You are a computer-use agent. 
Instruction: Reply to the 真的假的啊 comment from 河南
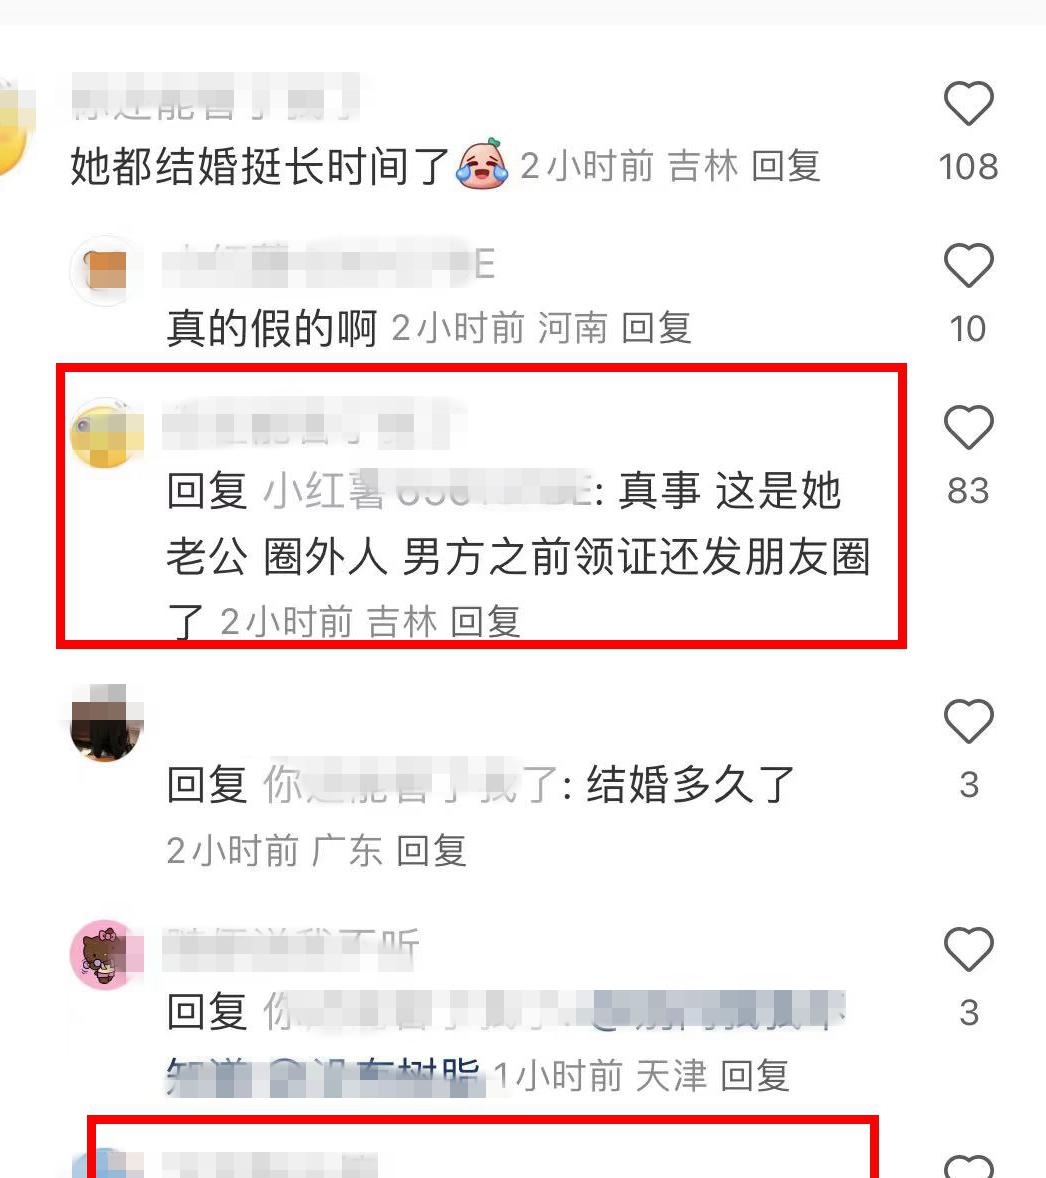tap(657, 328)
